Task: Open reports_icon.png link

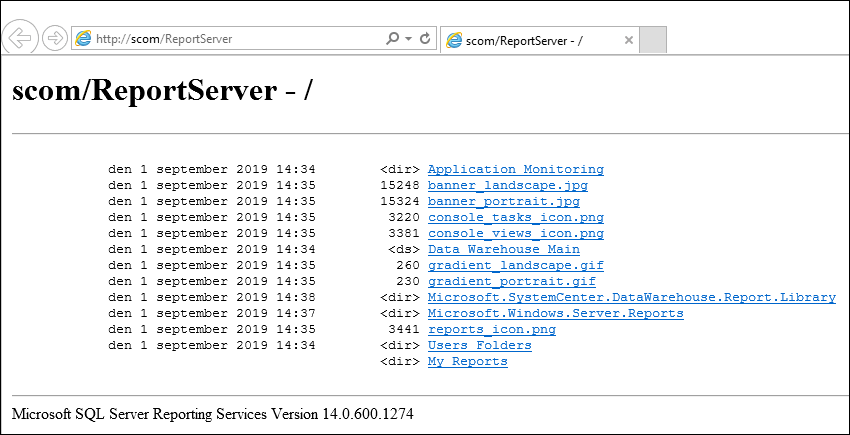Action: pos(492,329)
